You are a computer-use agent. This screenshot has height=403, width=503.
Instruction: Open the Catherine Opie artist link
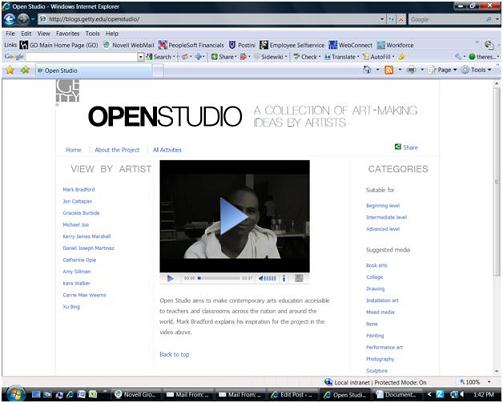point(79,260)
